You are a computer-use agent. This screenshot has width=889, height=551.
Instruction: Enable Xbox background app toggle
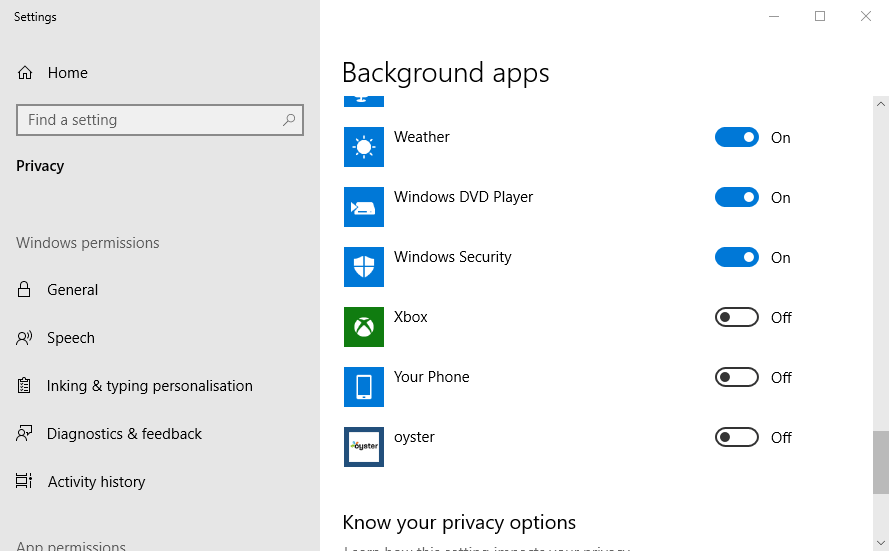coord(737,318)
